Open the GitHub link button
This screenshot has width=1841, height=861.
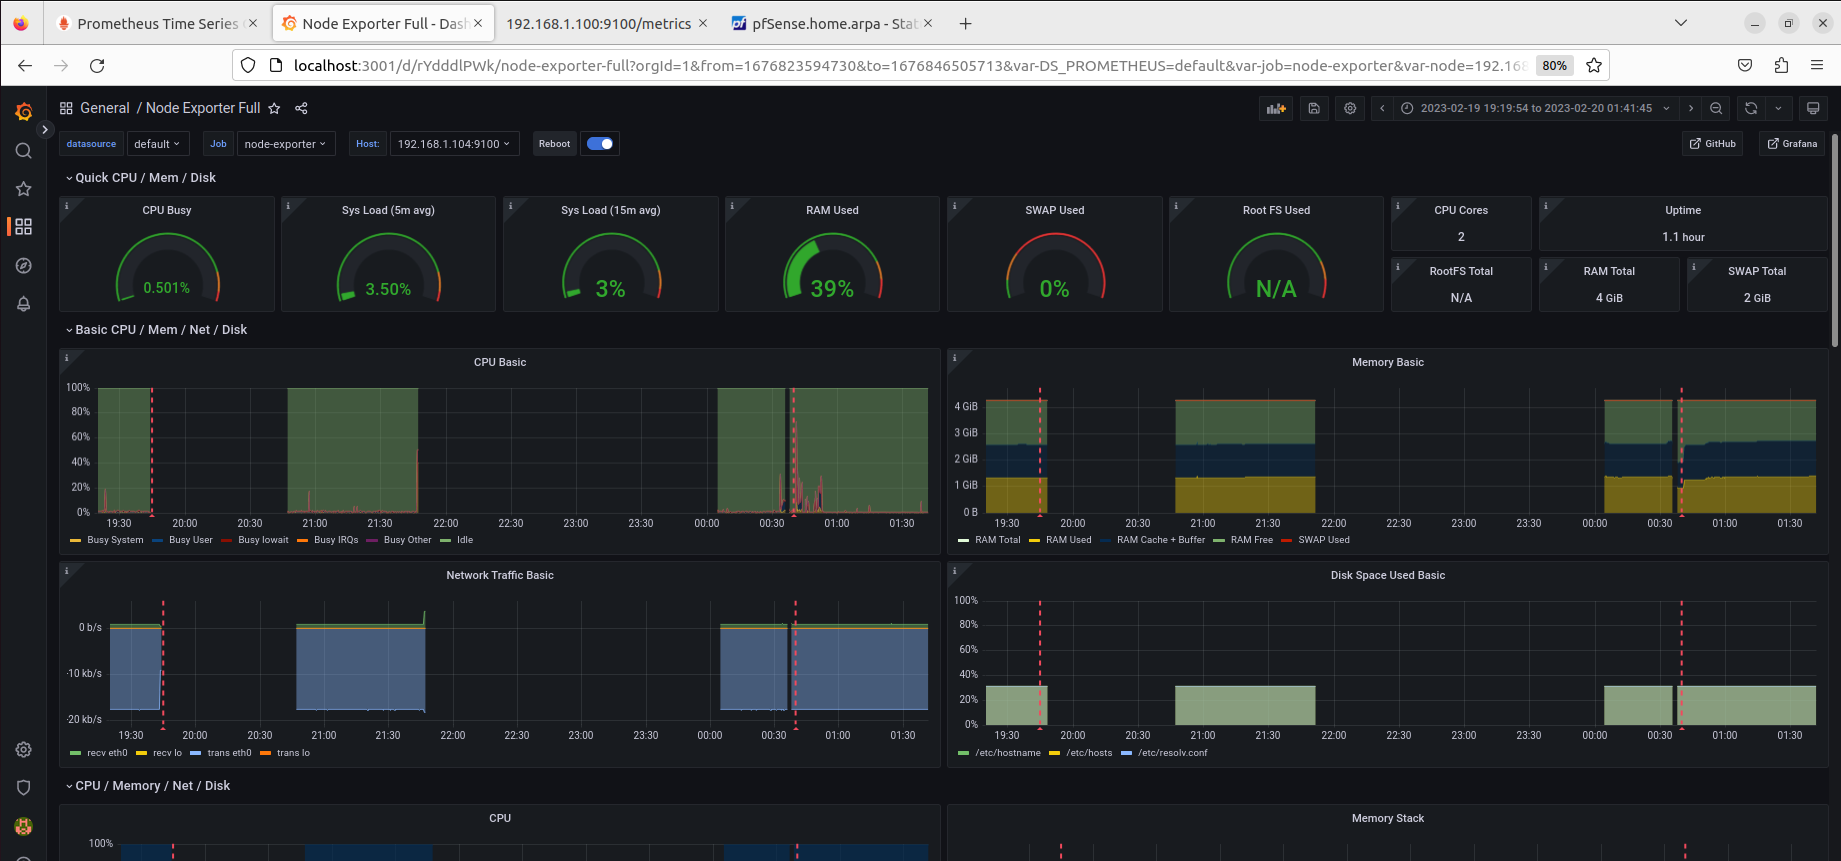pos(1712,144)
